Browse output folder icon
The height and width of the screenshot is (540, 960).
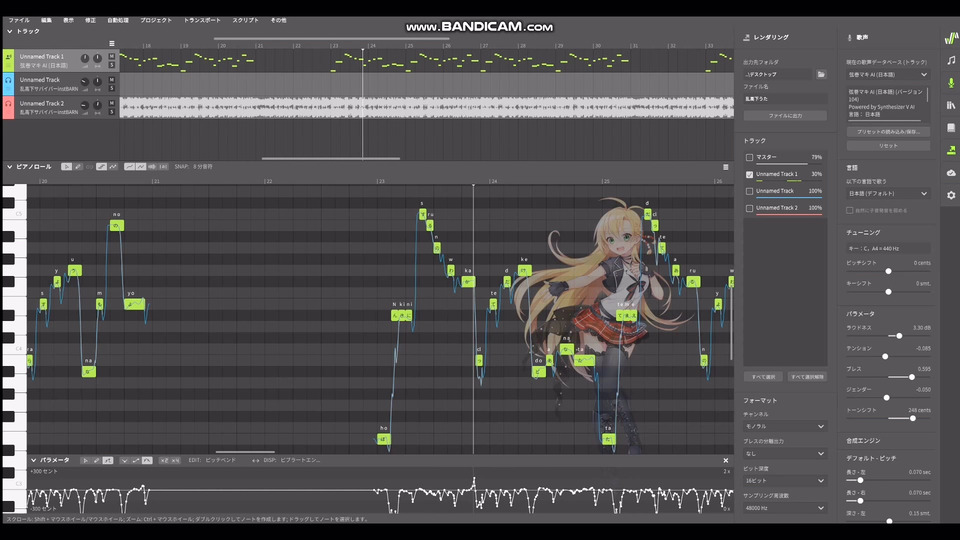[x=821, y=74]
